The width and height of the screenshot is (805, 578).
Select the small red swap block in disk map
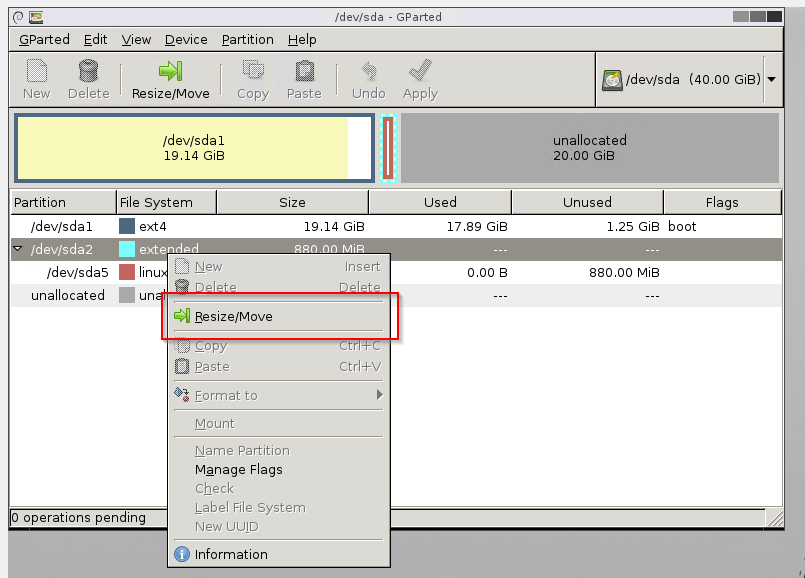(x=388, y=148)
